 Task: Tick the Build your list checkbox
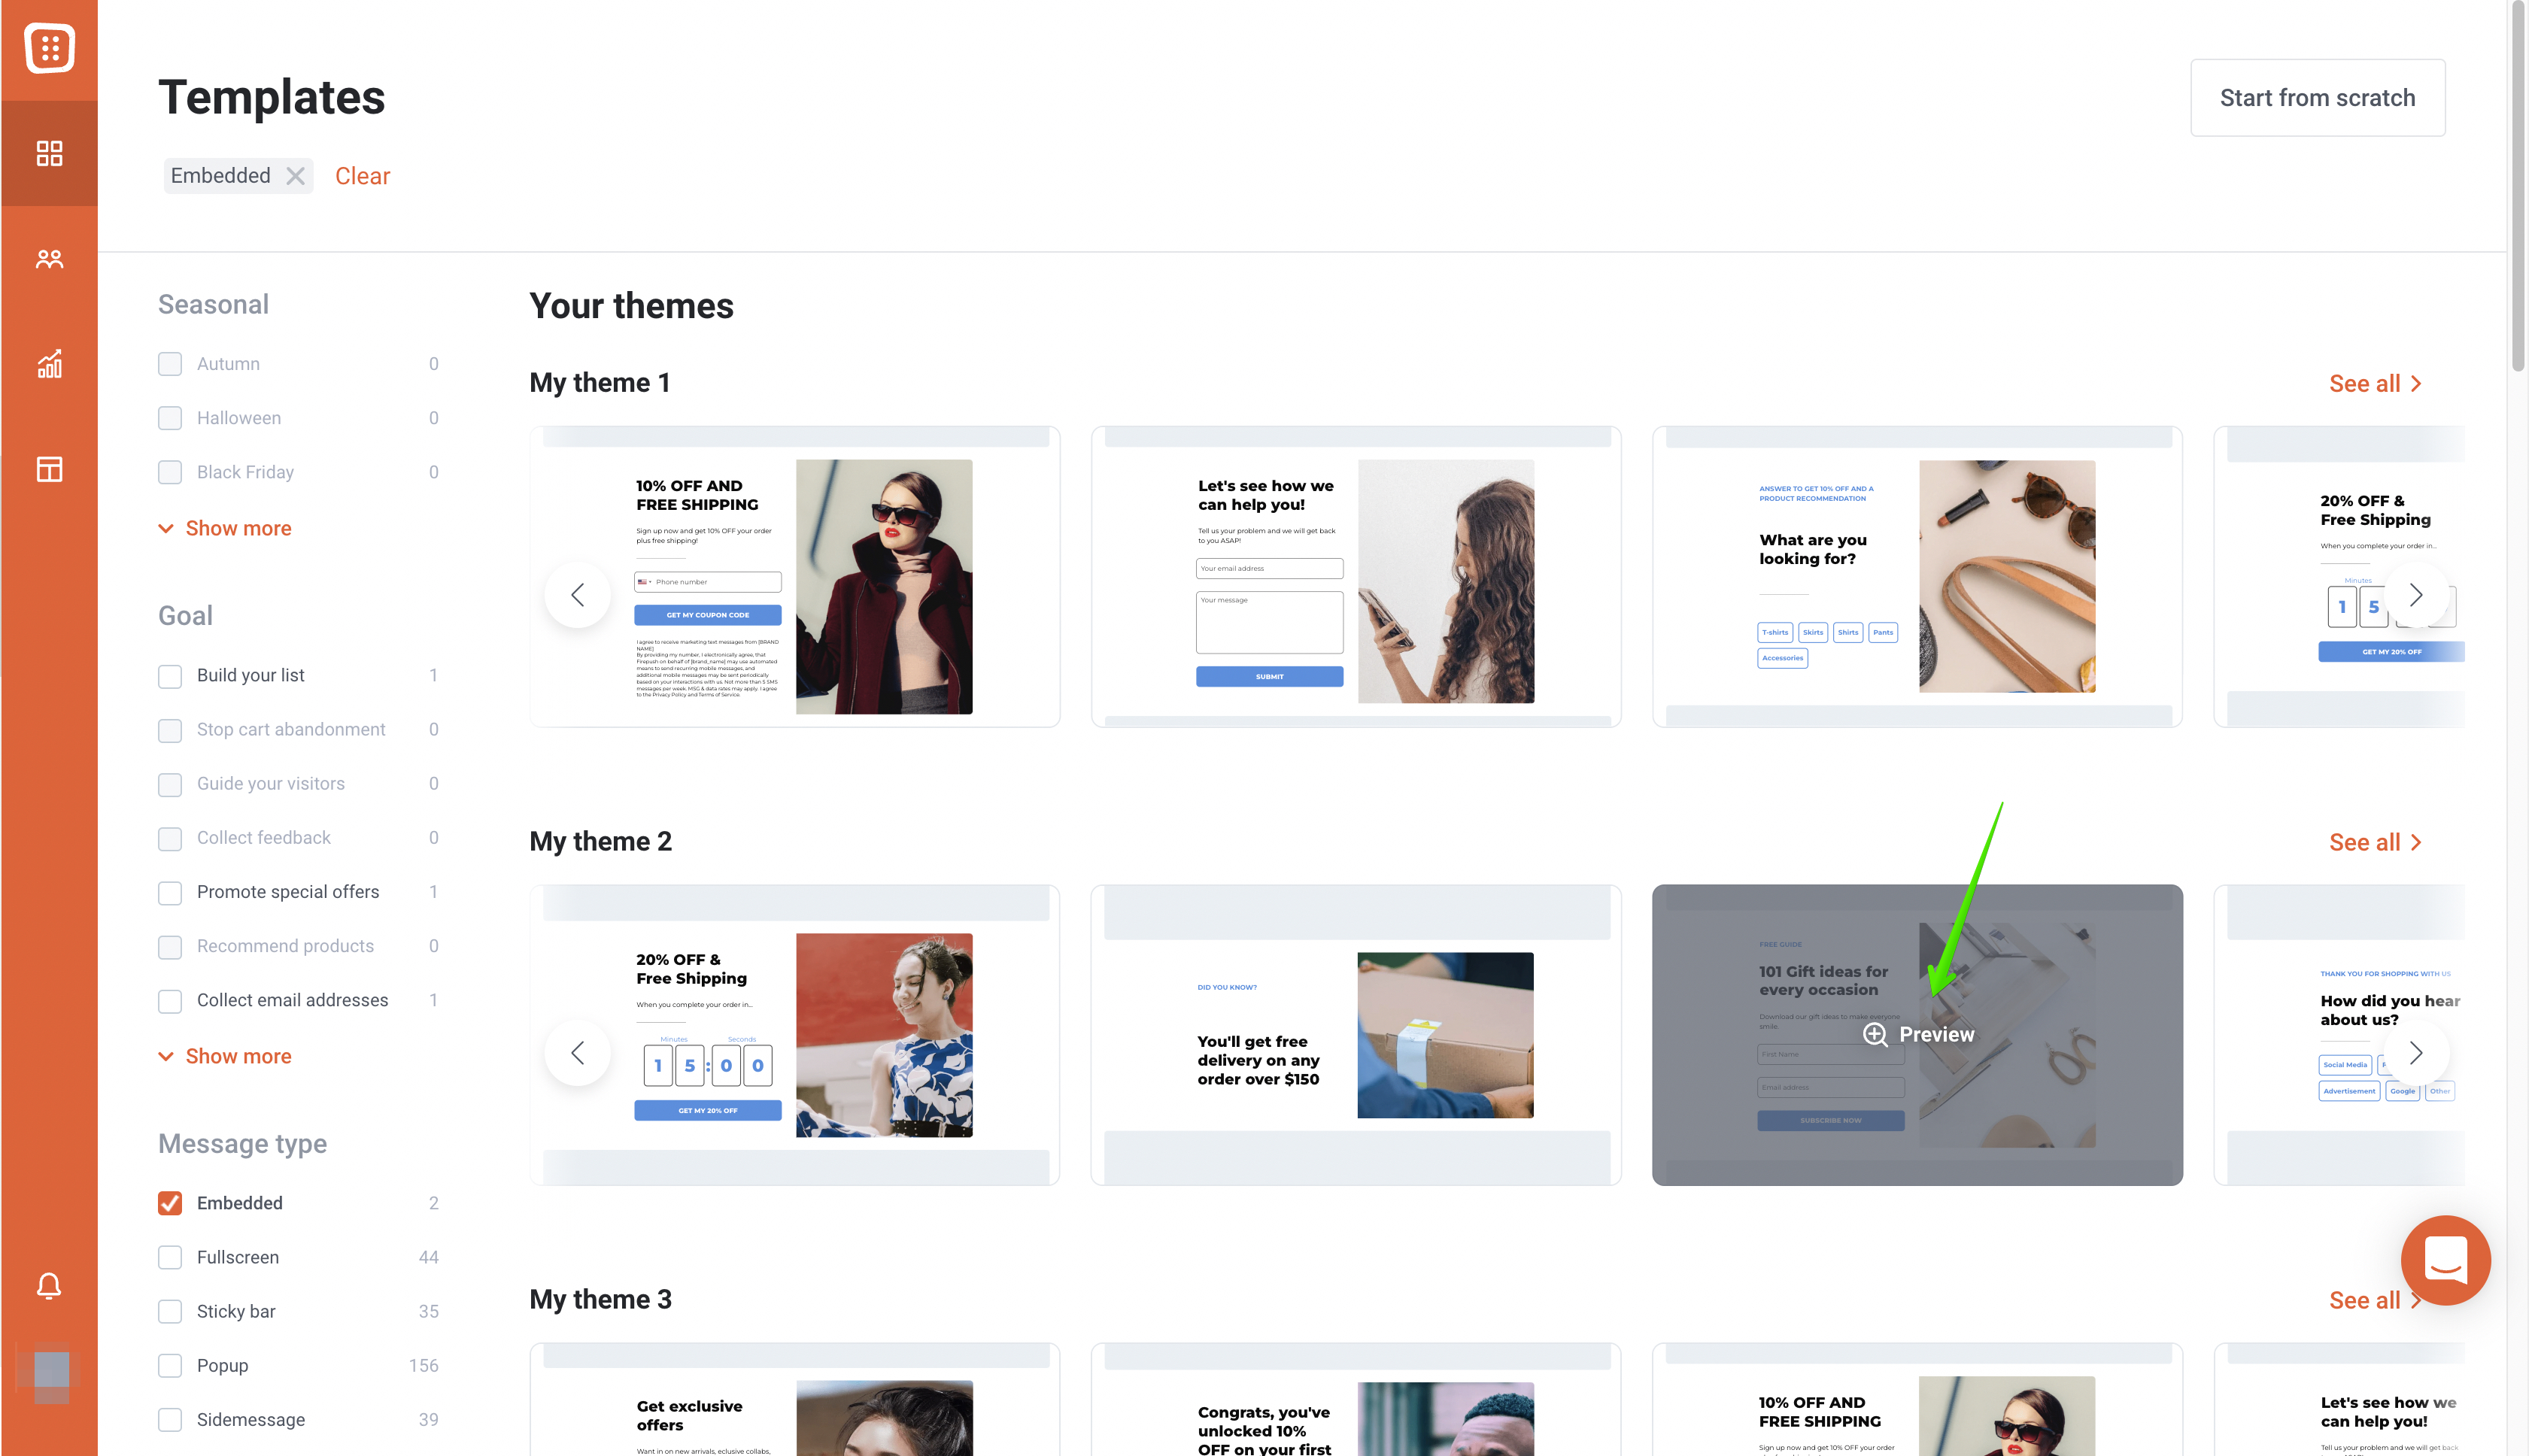click(x=170, y=676)
